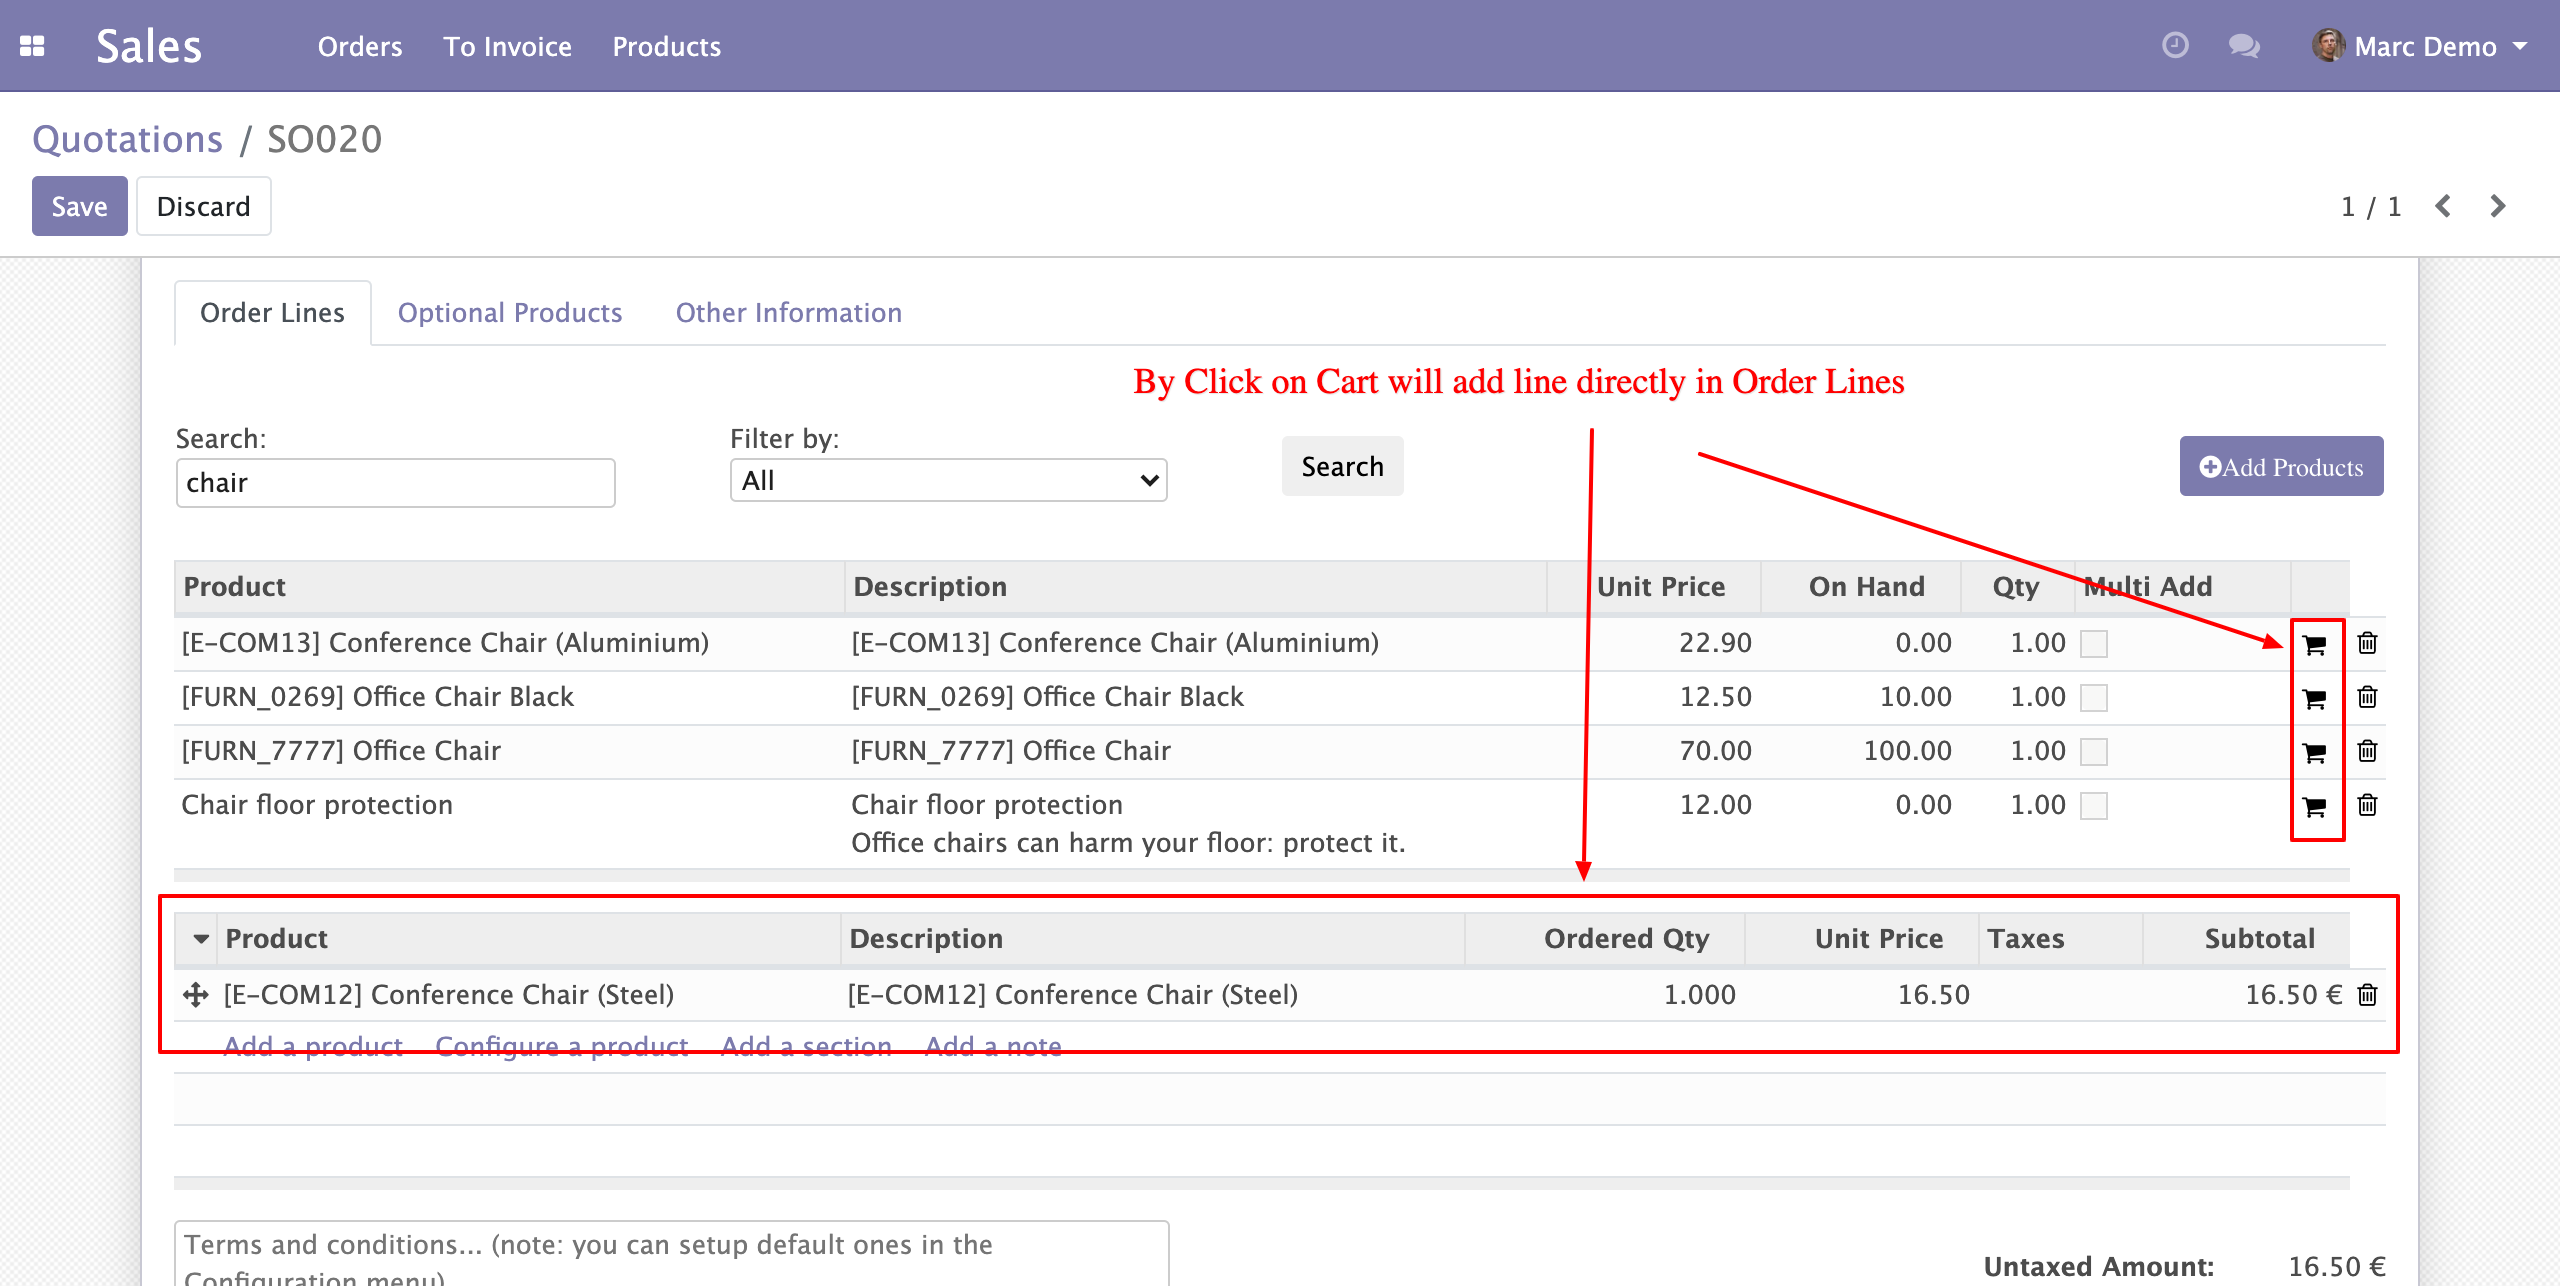Open the To Invoice menu
Image resolution: width=2560 pixels, height=1286 pixels.
click(x=507, y=46)
